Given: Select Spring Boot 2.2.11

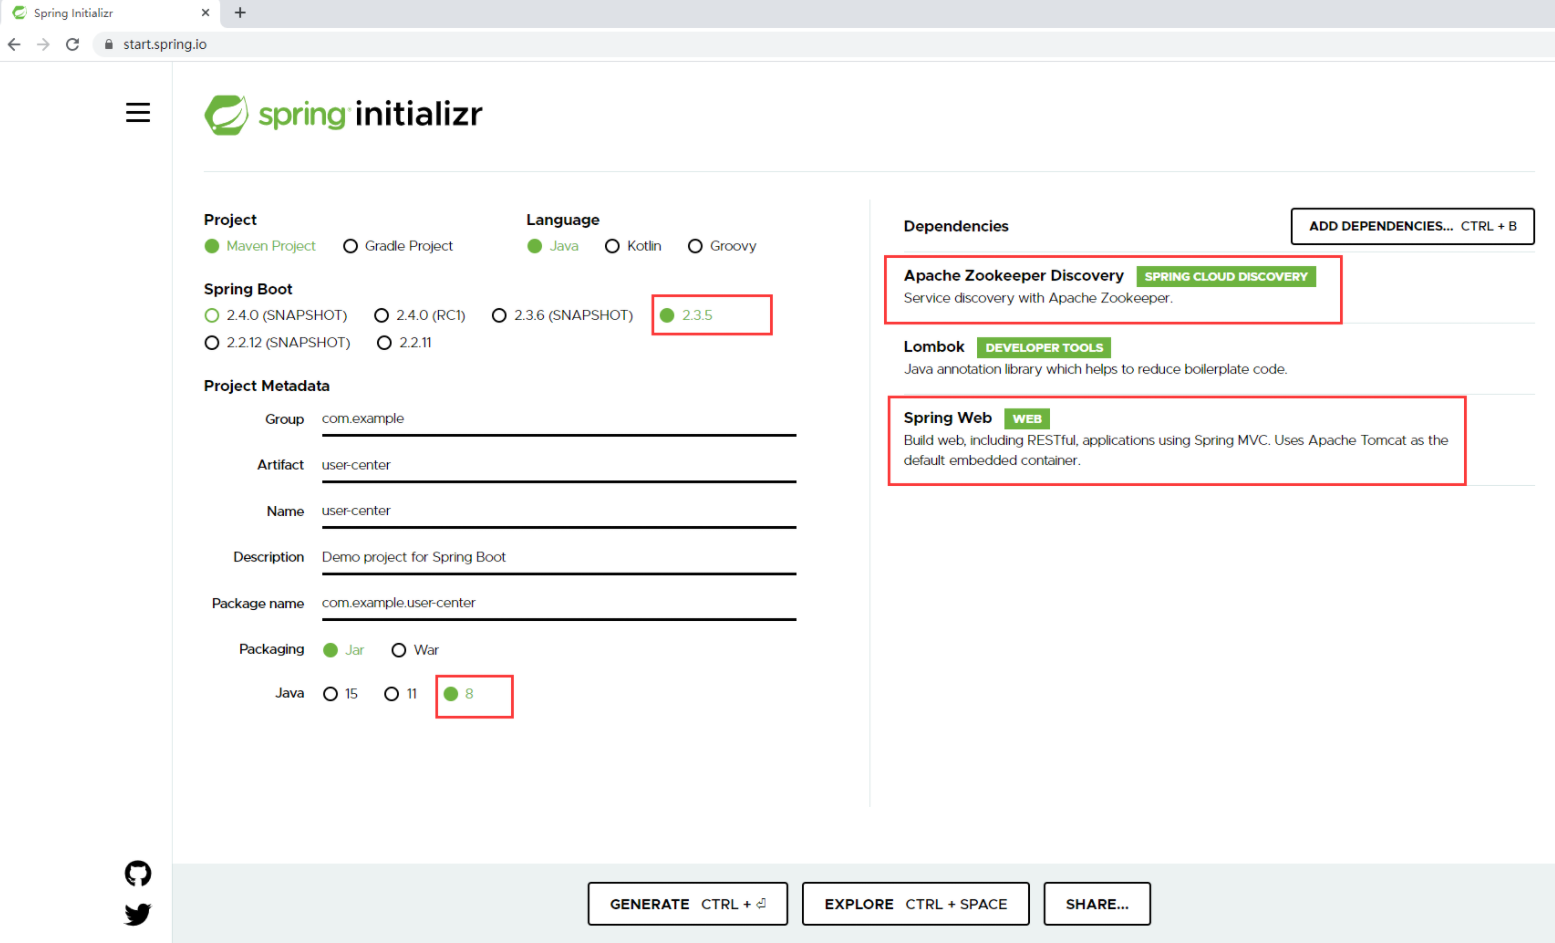Looking at the screenshot, I should point(404,342).
